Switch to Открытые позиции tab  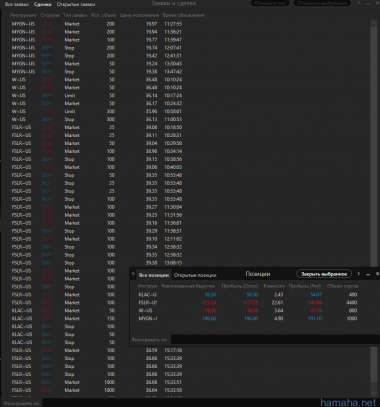pyautogui.click(x=195, y=275)
